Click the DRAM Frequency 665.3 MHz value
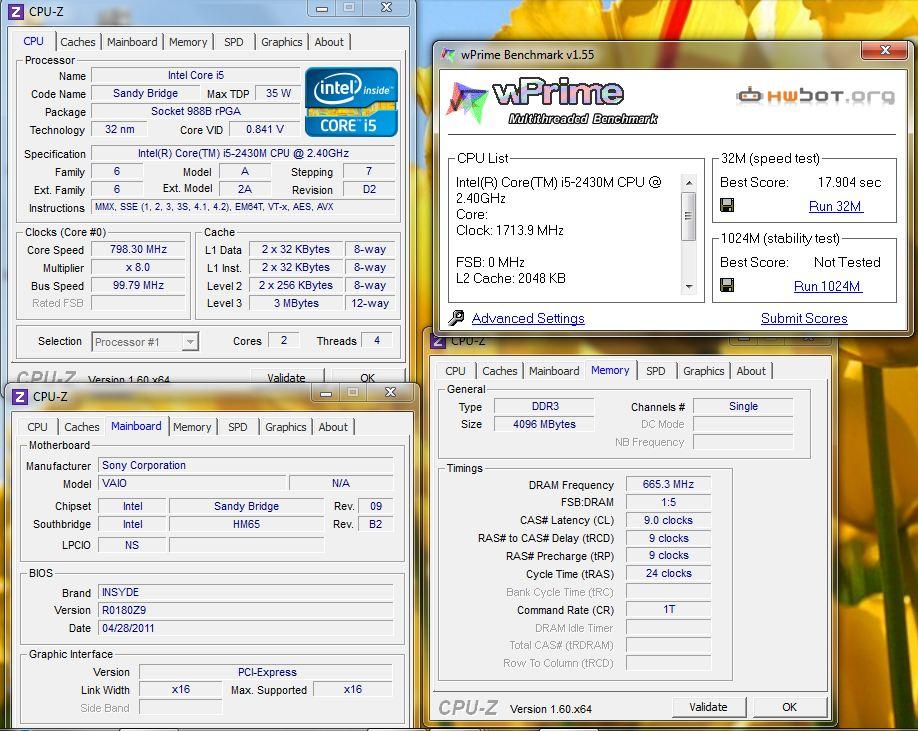Screen dimensions: 918x731 coord(668,485)
